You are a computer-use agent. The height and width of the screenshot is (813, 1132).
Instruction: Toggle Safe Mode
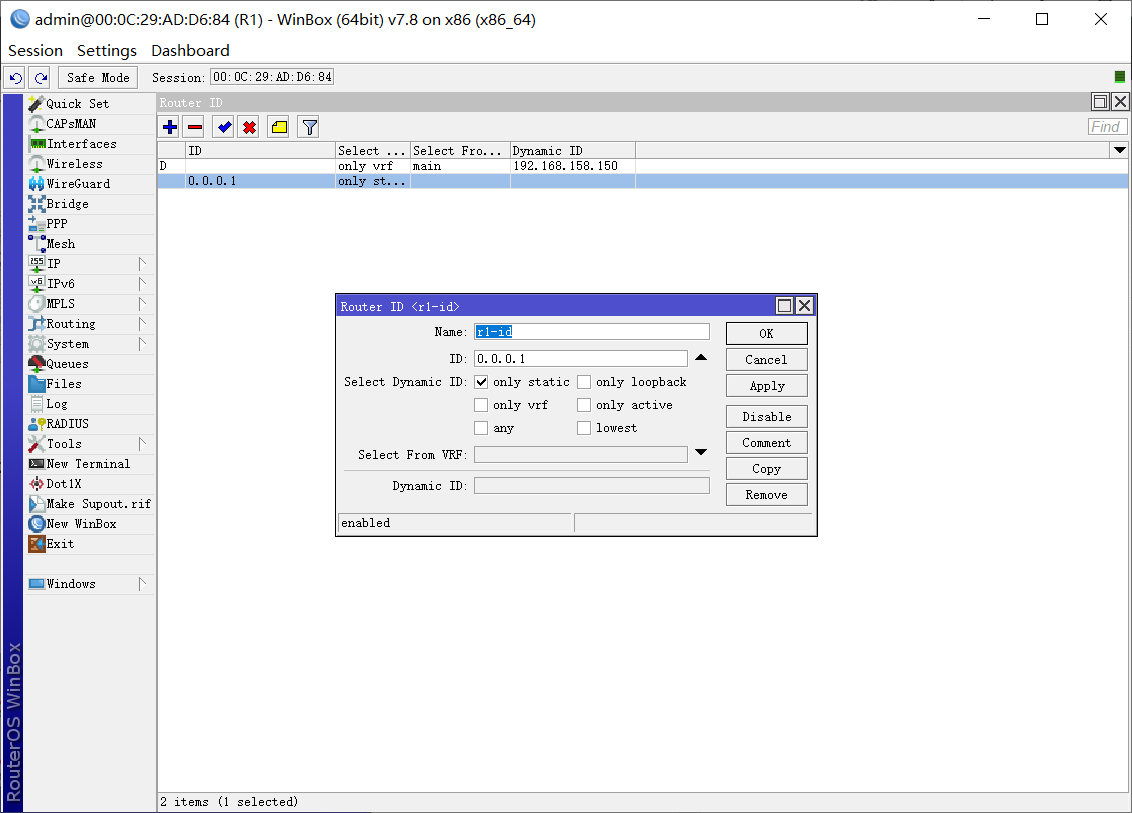coord(98,77)
